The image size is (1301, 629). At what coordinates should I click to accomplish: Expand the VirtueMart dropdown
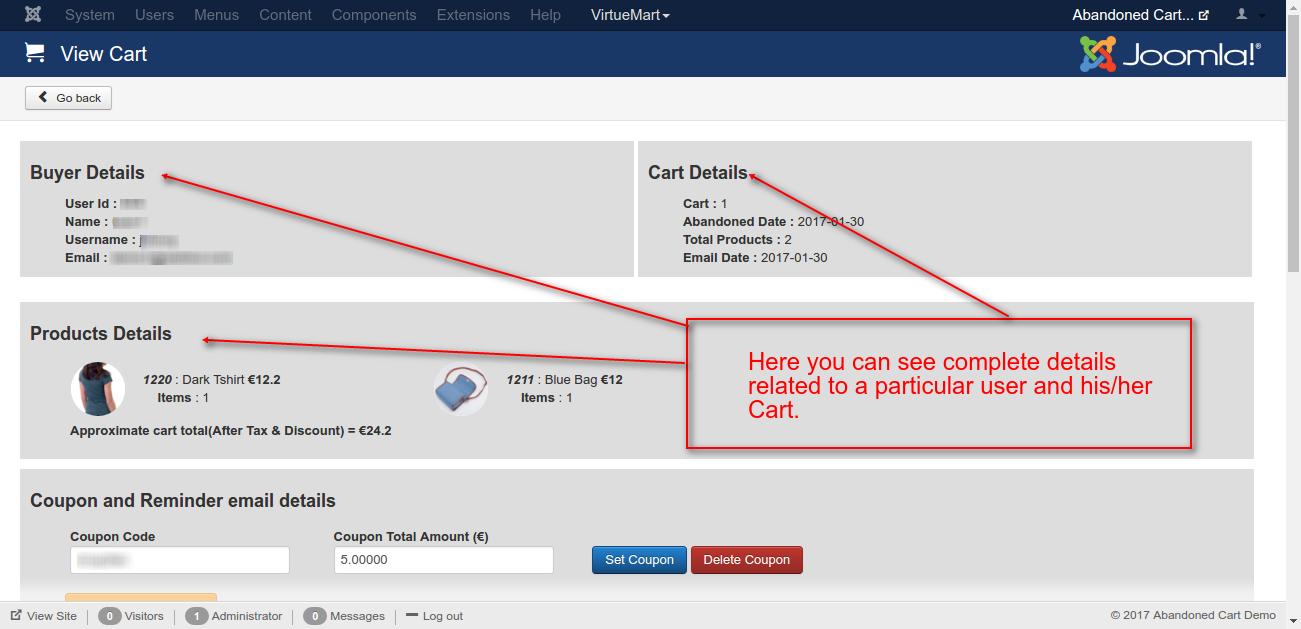click(630, 15)
